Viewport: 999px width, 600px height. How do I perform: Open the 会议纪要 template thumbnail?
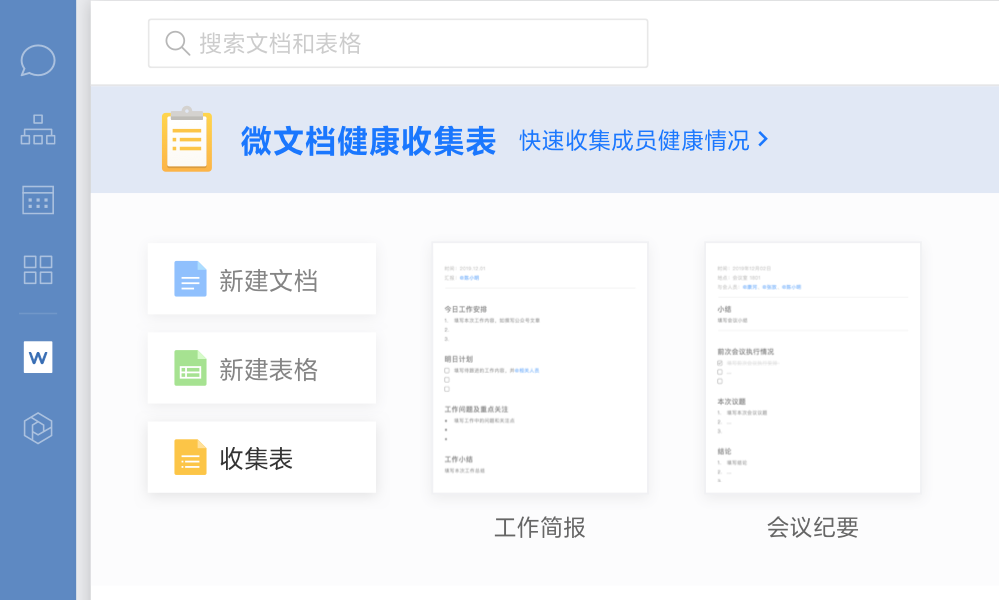pyautogui.click(x=812, y=367)
